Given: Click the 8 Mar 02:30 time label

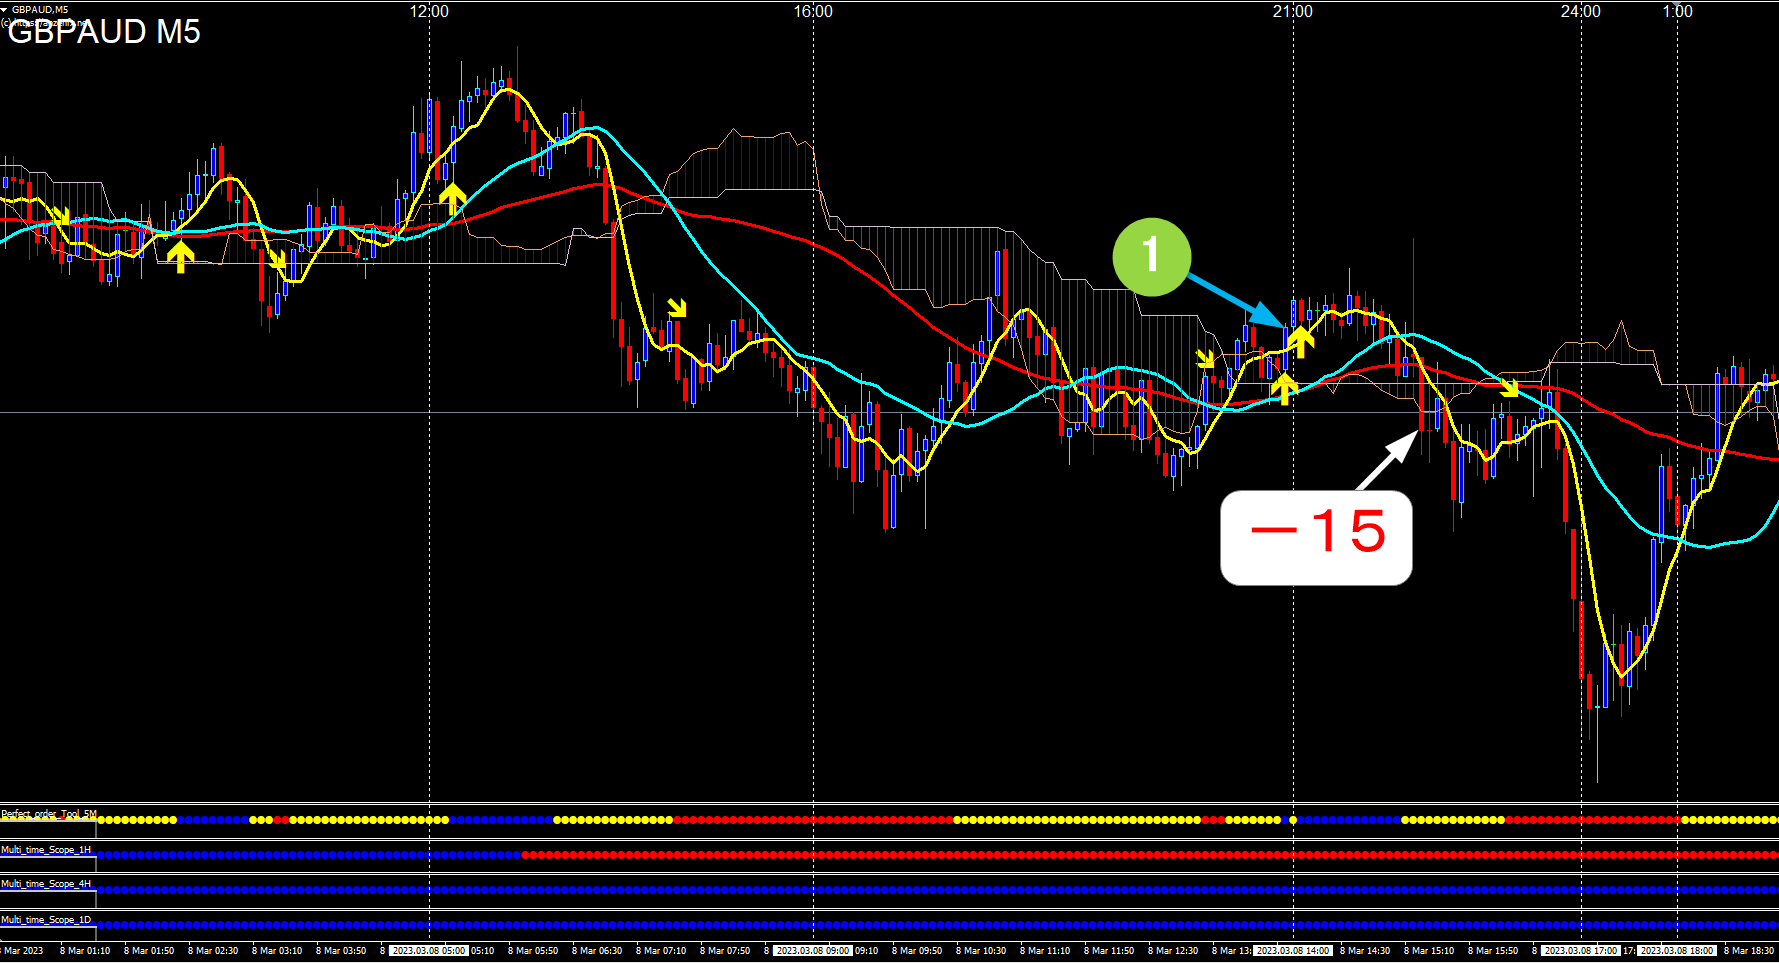Looking at the screenshot, I should point(213,951).
